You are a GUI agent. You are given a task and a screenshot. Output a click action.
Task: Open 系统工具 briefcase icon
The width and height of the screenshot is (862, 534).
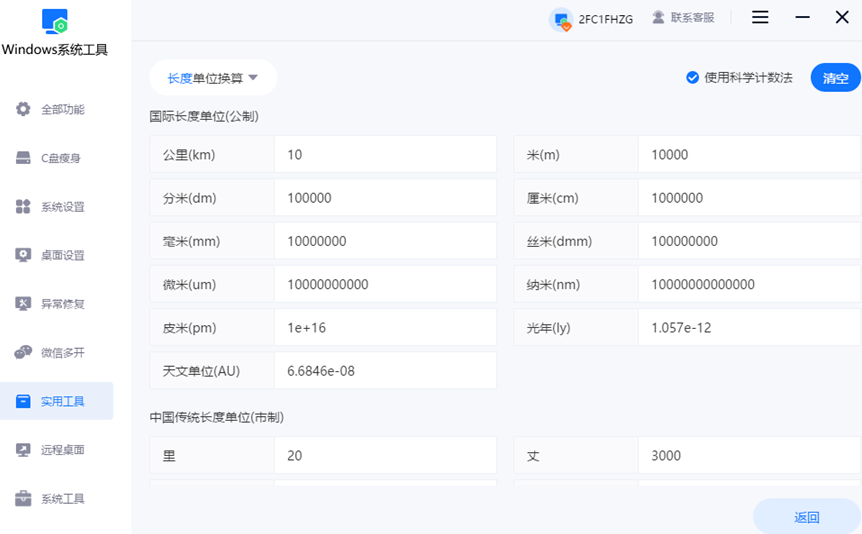[23, 498]
